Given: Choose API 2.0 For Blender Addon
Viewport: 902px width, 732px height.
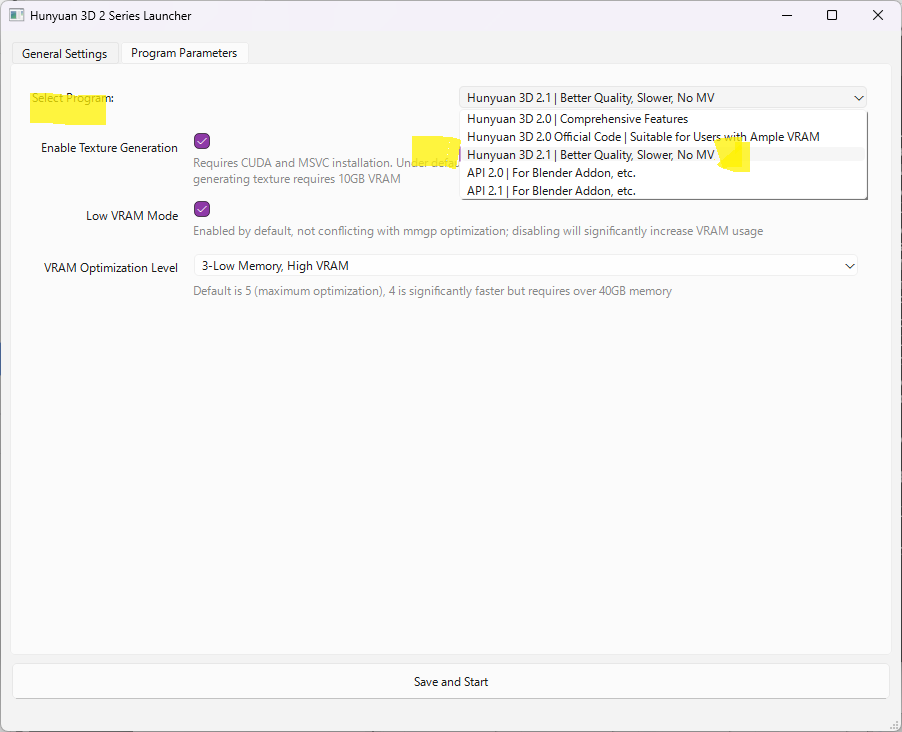Looking at the screenshot, I should pos(551,173).
